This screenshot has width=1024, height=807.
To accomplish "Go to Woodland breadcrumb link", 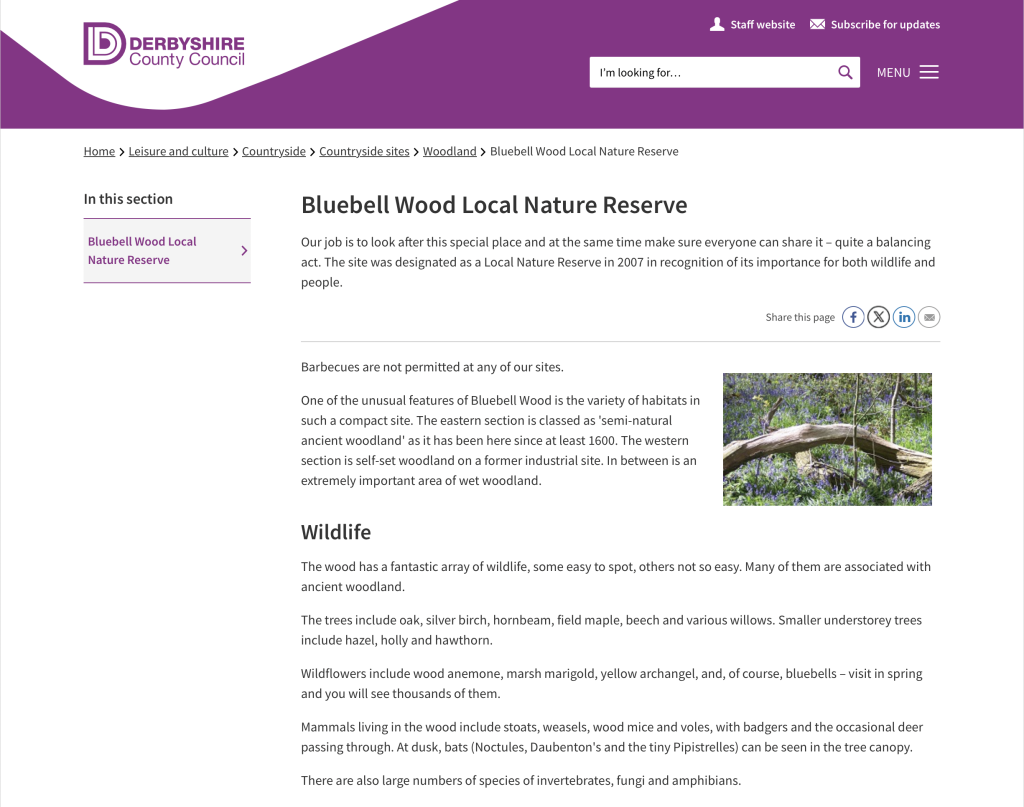I will coord(449,152).
